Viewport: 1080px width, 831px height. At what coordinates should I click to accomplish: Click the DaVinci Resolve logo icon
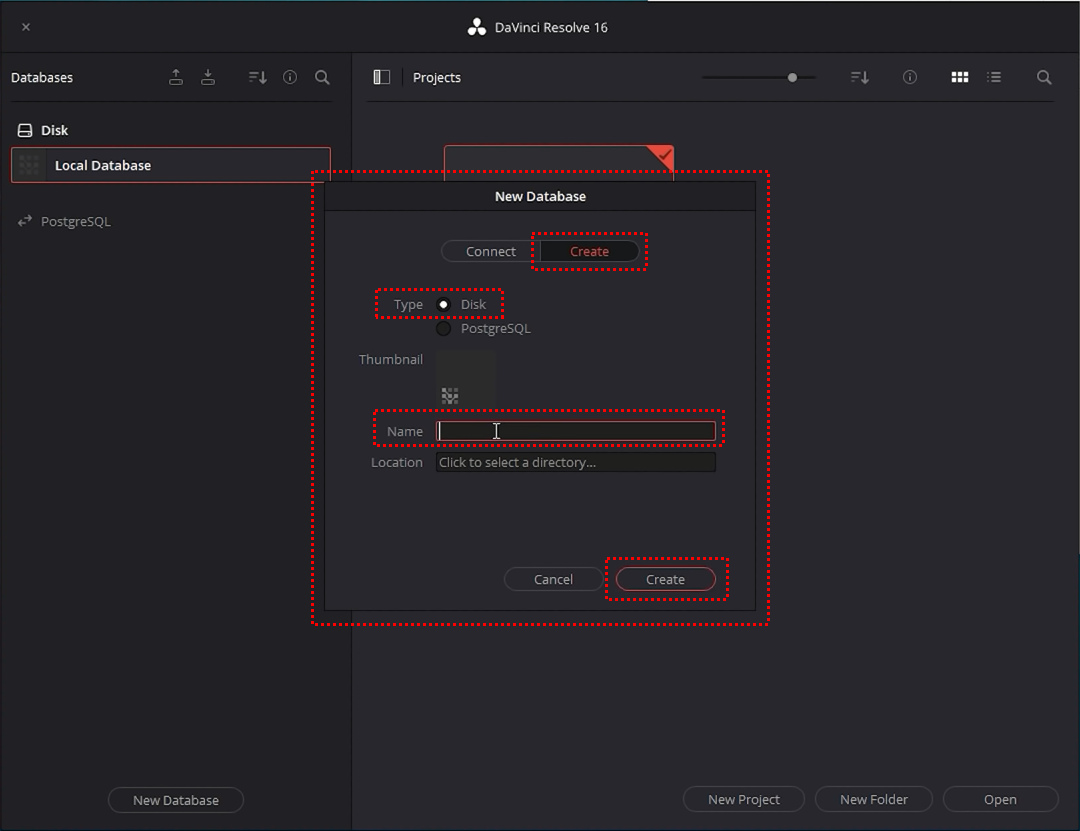click(x=477, y=28)
